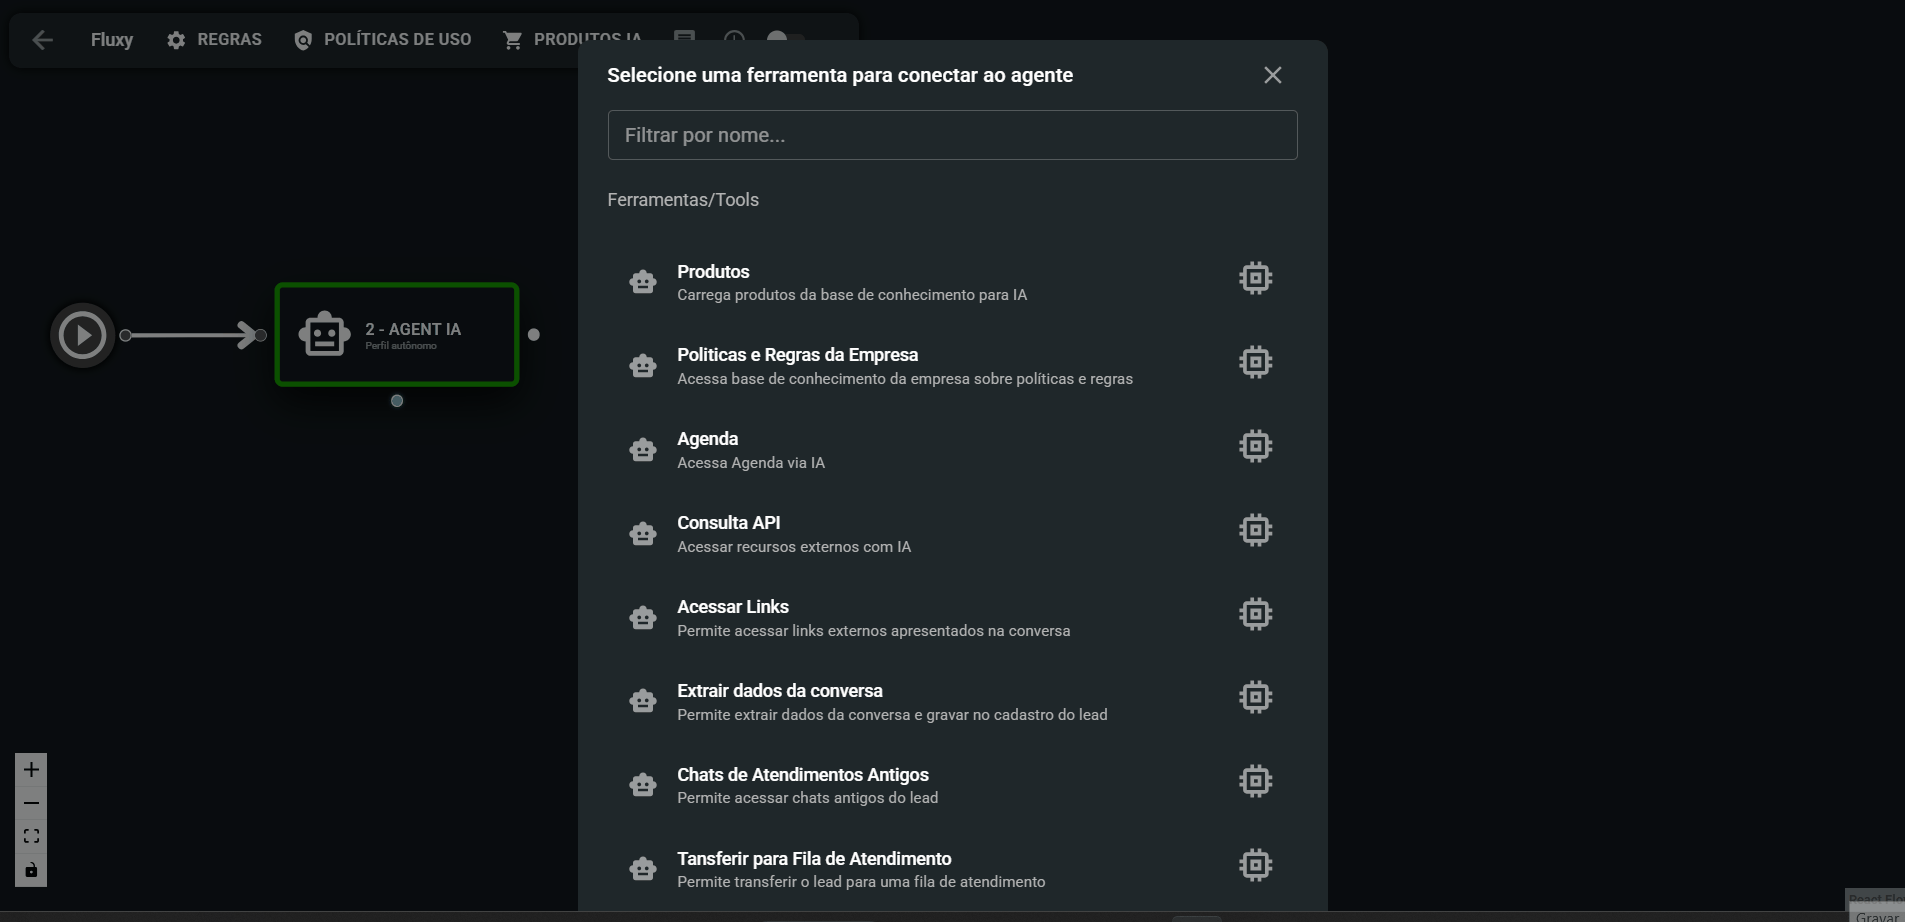Viewport: 1905px width, 922px height.
Task: Connect the Produtos tool chip icon
Action: (x=1255, y=278)
